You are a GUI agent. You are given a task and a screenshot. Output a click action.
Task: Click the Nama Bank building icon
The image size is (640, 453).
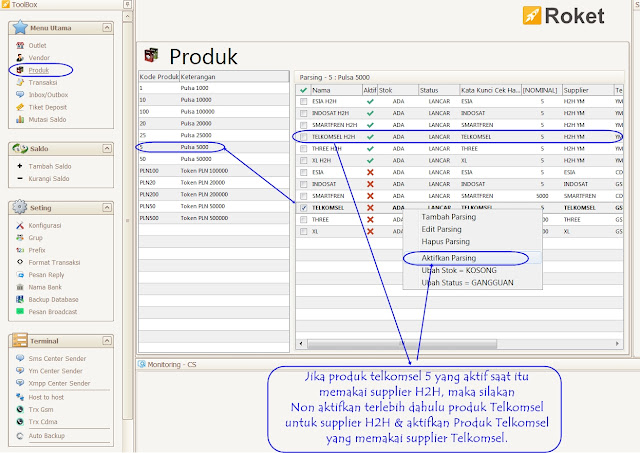click(20, 287)
